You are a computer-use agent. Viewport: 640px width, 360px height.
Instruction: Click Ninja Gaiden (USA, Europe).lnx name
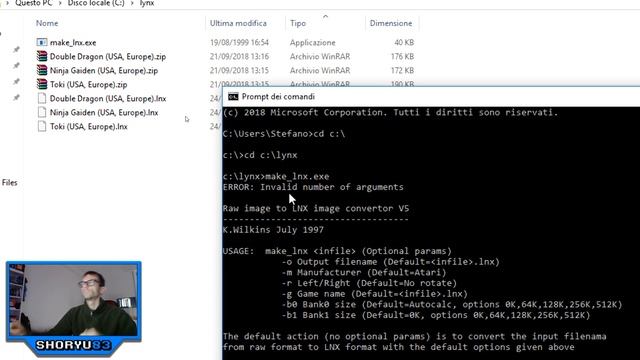[x=104, y=112]
